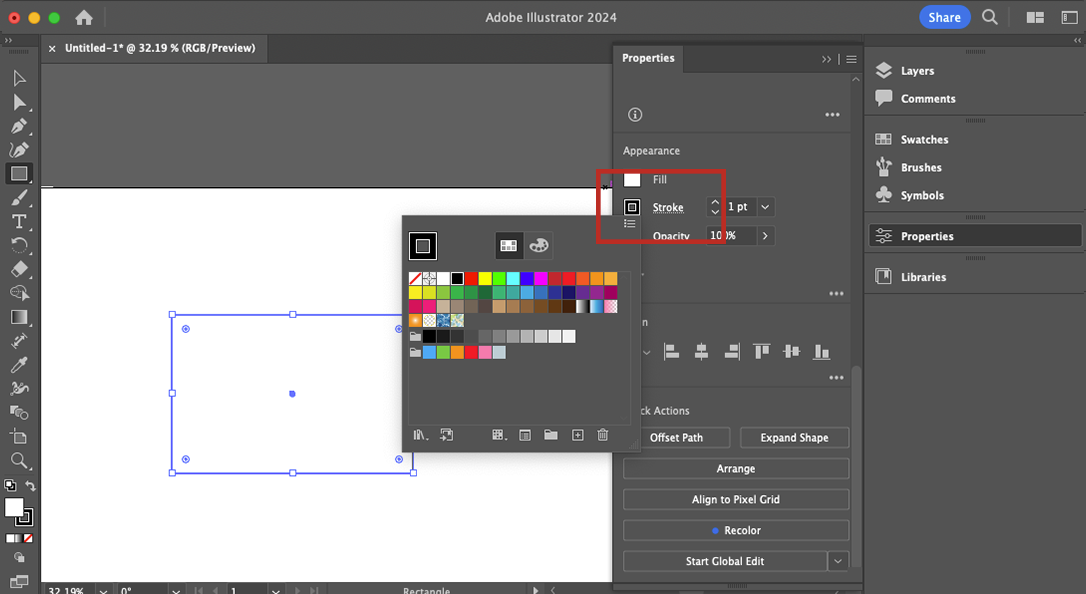Open the Swatches panel from dock
Image resolution: width=1086 pixels, height=594 pixels.
click(924, 140)
